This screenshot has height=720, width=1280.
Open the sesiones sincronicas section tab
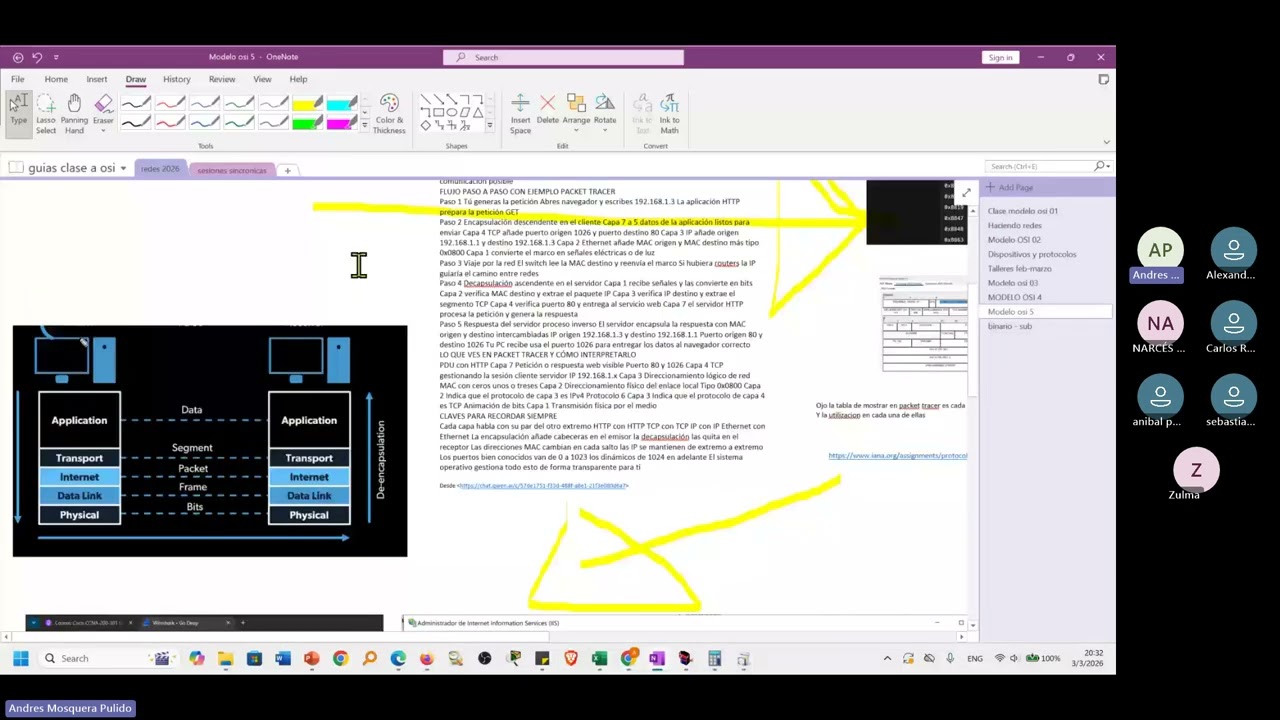[232, 170]
